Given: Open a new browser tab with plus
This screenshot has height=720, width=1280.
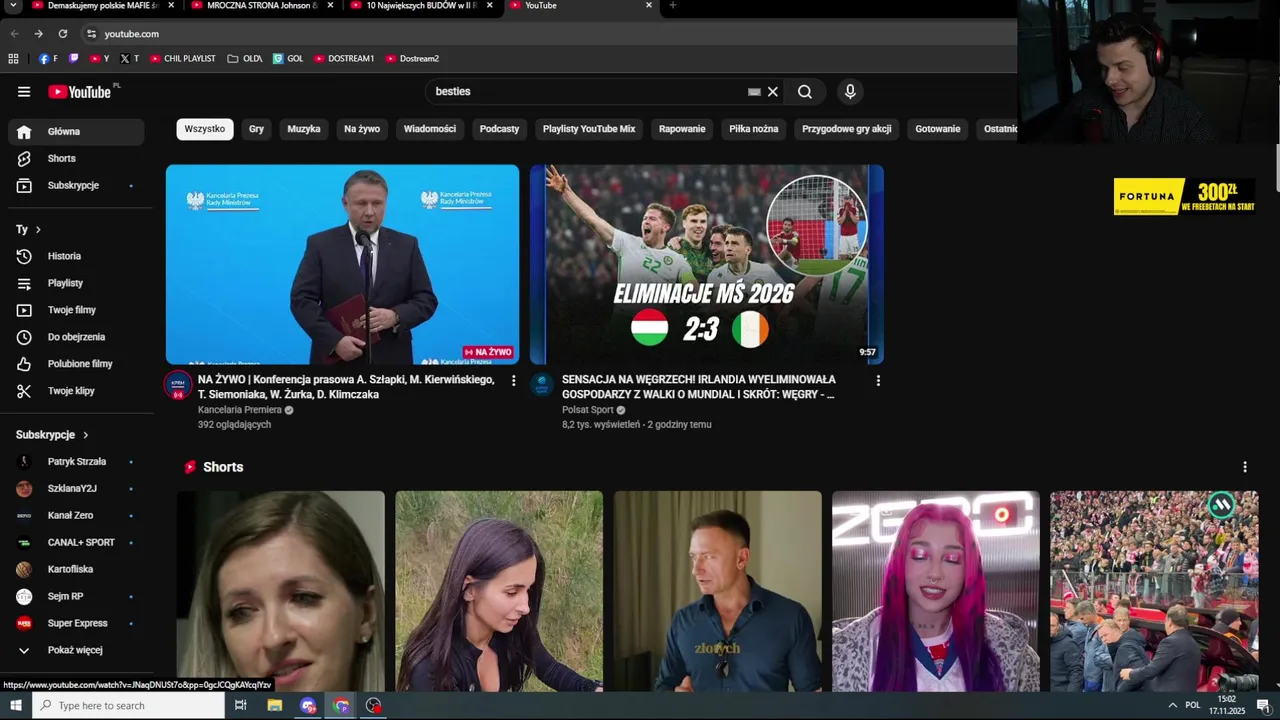Looking at the screenshot, I should (672, 6).
